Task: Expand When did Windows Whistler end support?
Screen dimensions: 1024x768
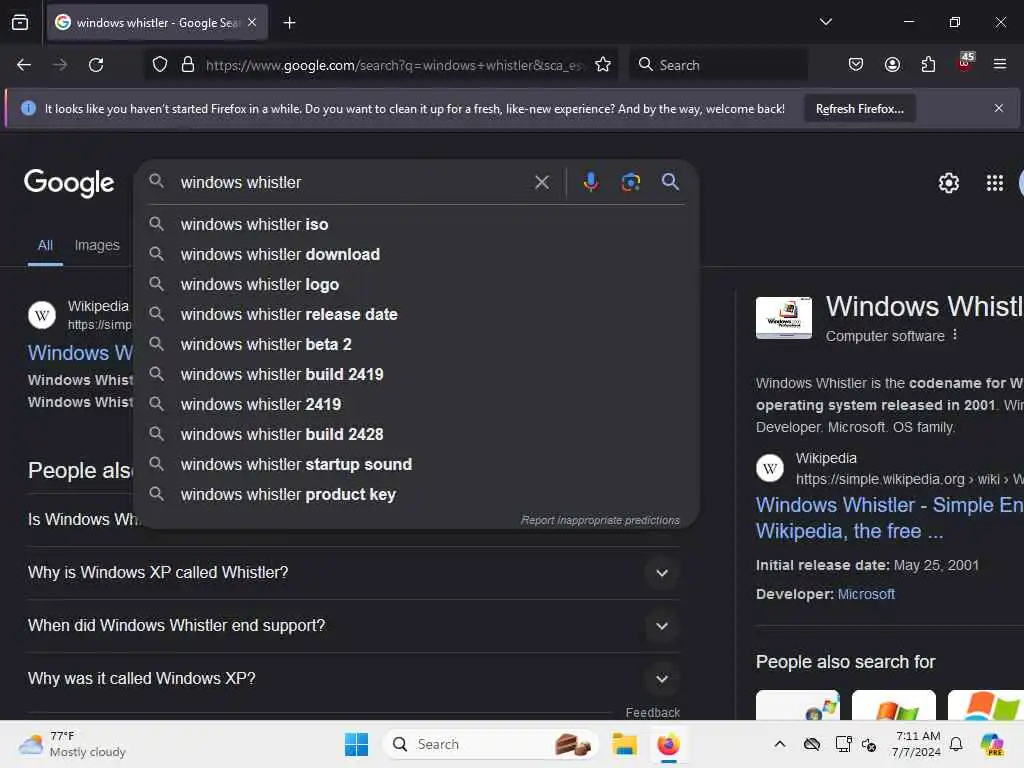Action: click(353, 626)
